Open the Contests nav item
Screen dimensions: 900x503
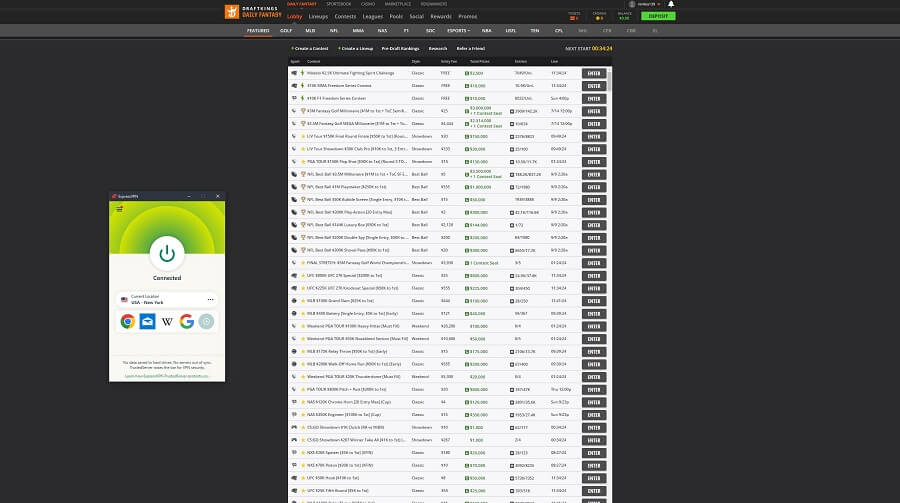click(x=345, y=17)
